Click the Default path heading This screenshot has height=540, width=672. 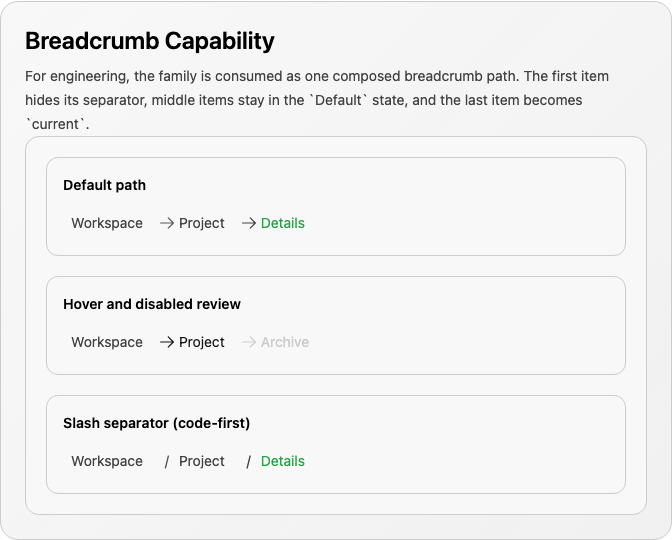[104, 185]
